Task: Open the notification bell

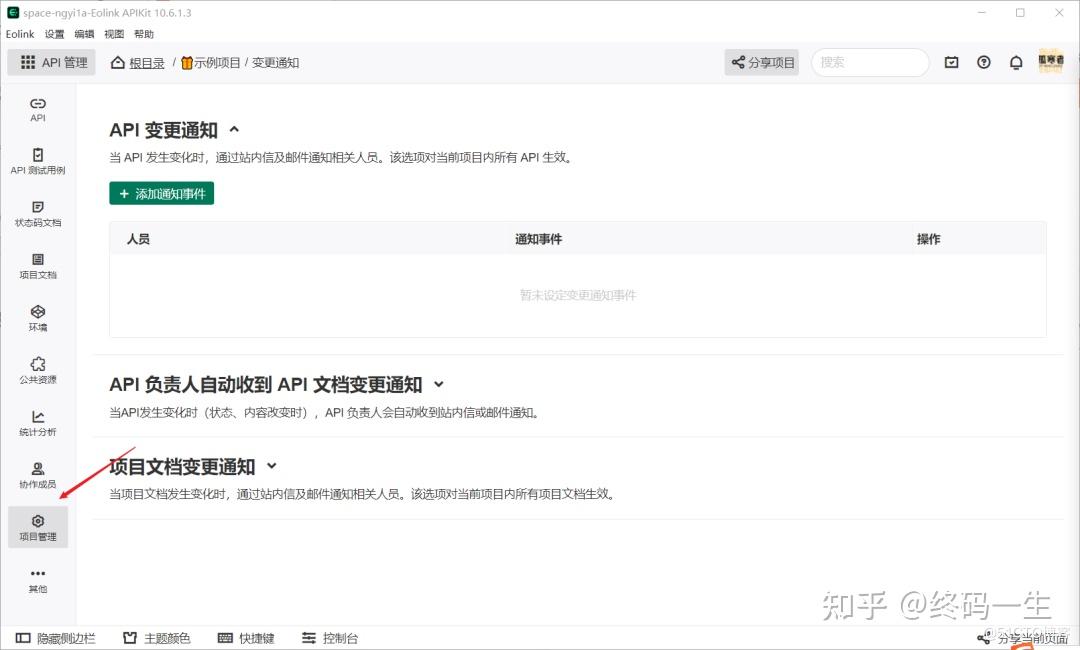Action: click(1016, 62)
